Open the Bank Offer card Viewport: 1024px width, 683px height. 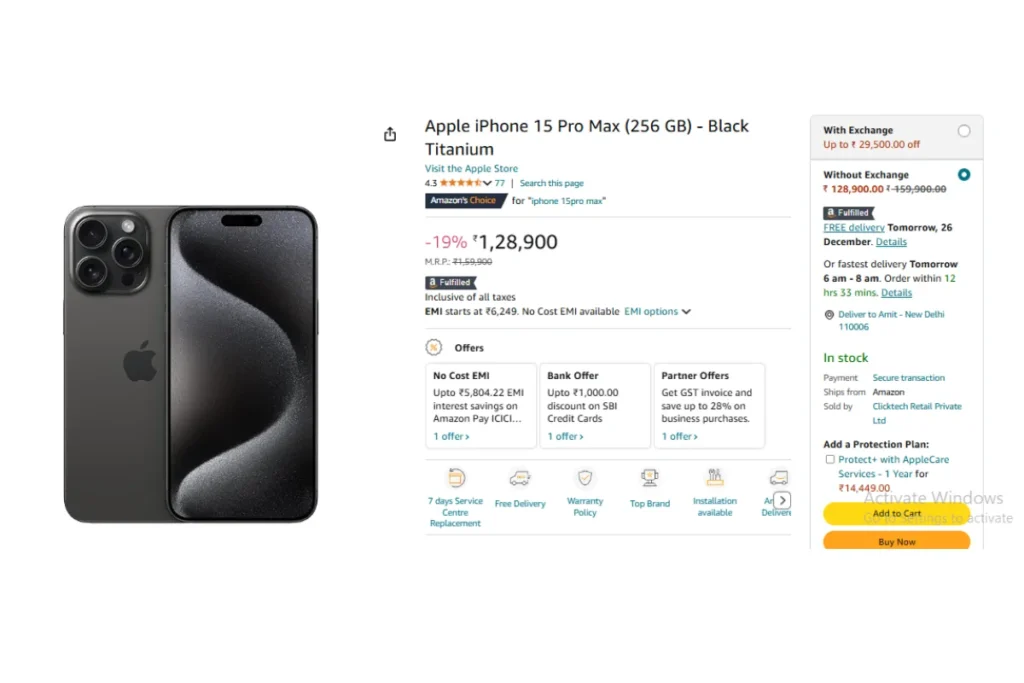pos(595,405)
